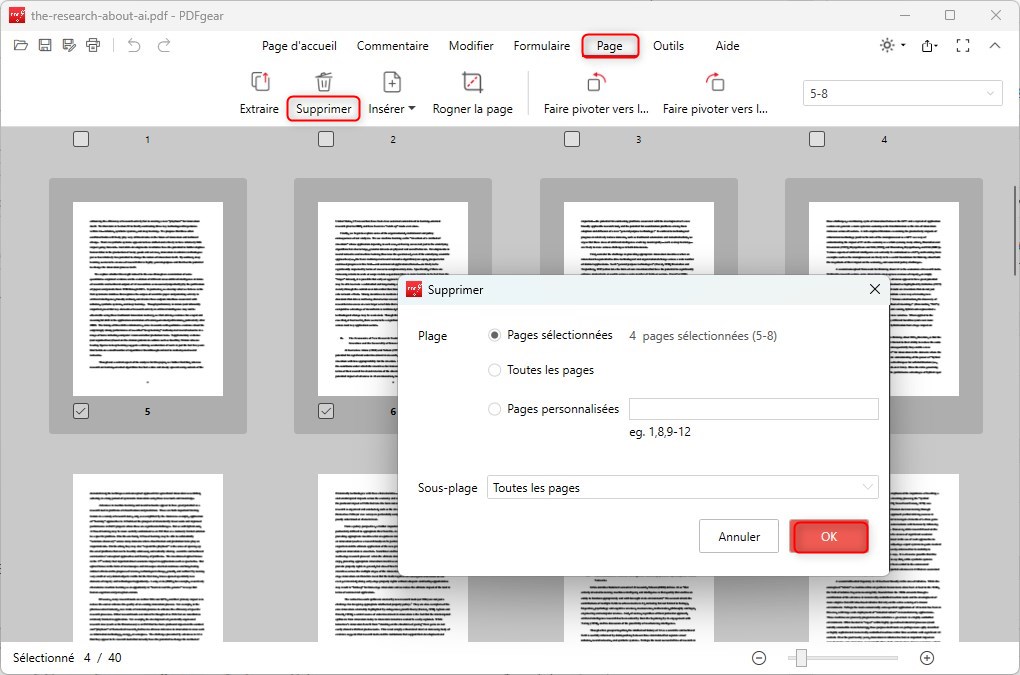
Task: Select the Rogner la page tool
Action: [474, 93]
